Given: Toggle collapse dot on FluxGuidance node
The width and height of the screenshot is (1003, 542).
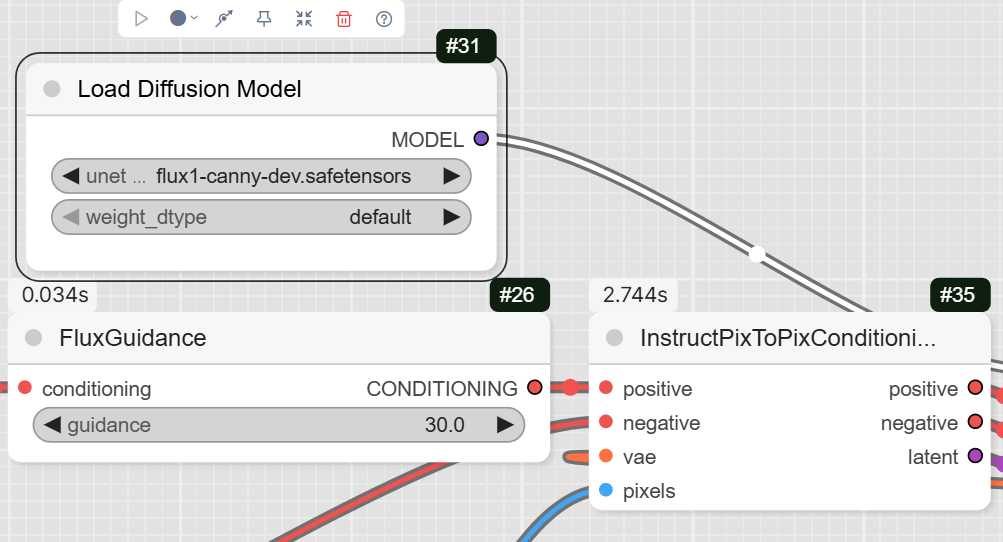Looking at the screenshot, I should point(34,338).
